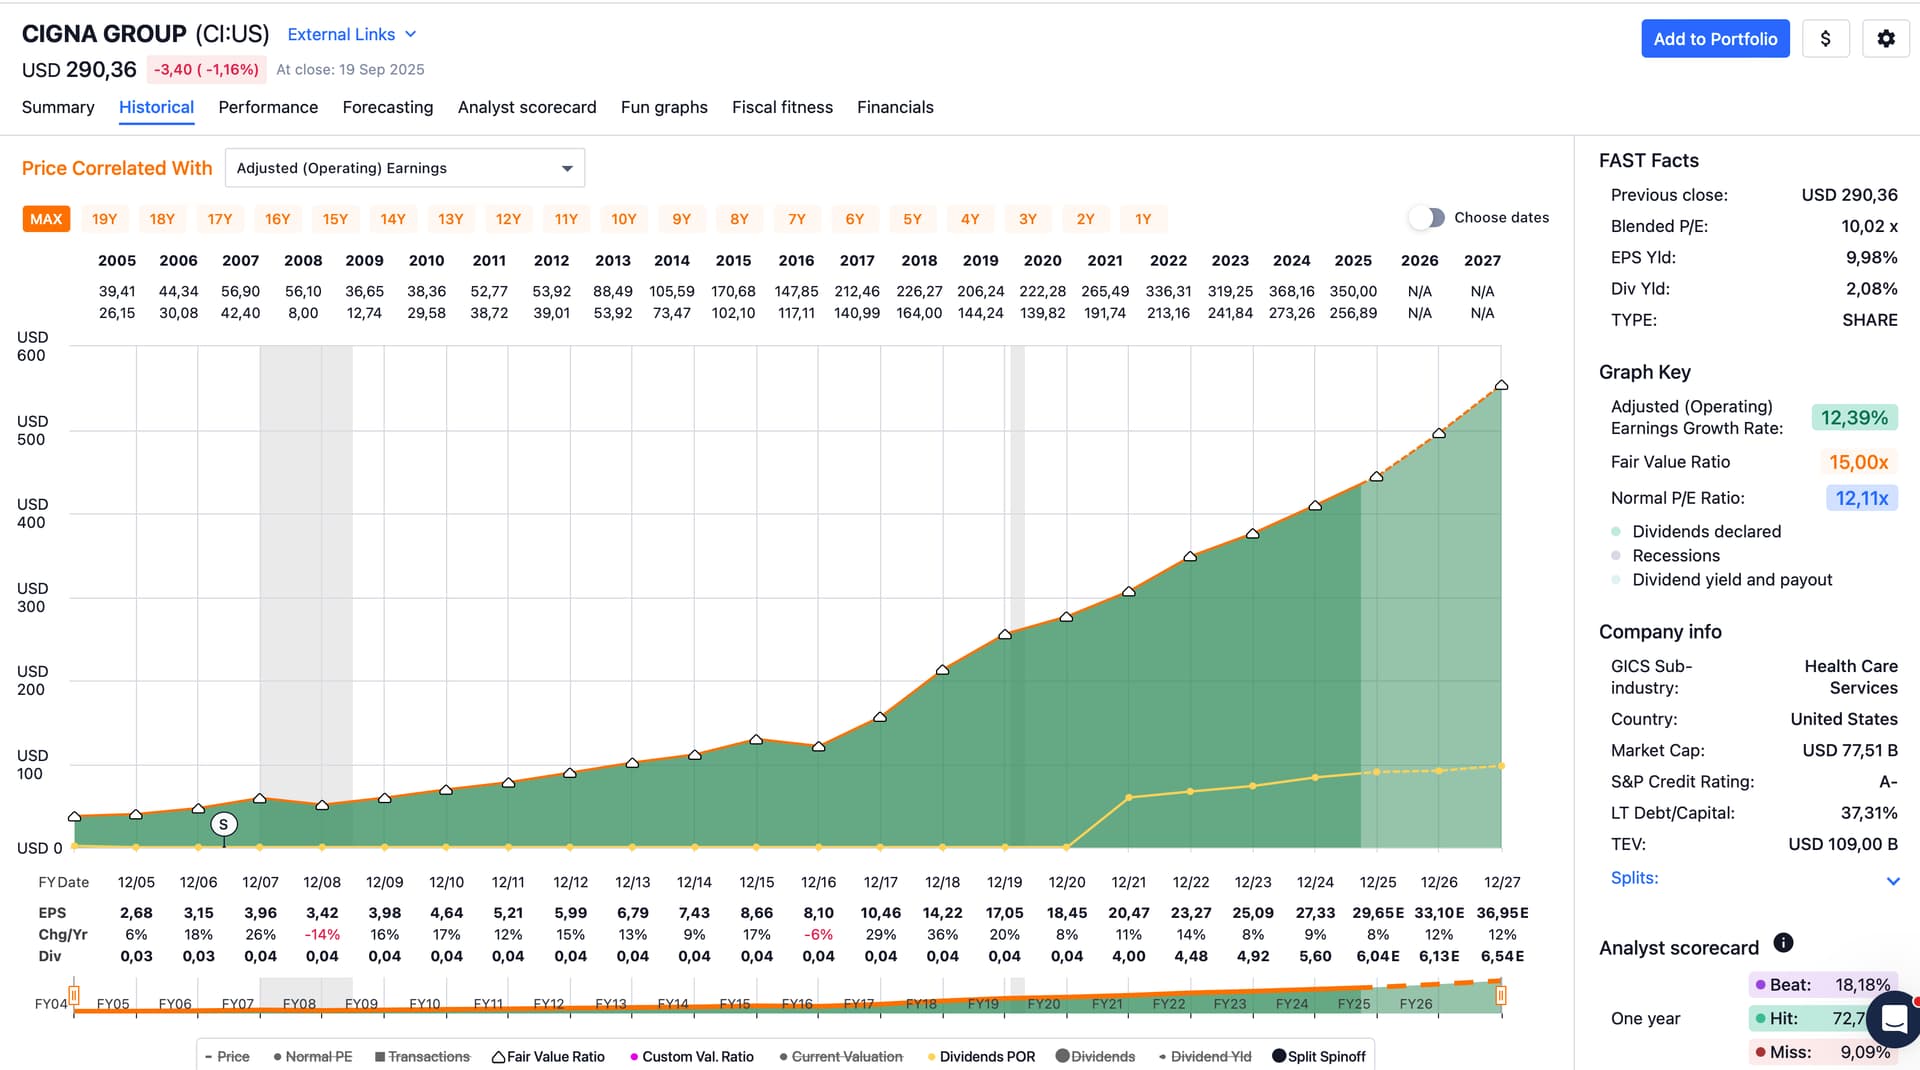Open the chat widget icon
Screen dimensions: 1920x1070
(1894, 1018)
